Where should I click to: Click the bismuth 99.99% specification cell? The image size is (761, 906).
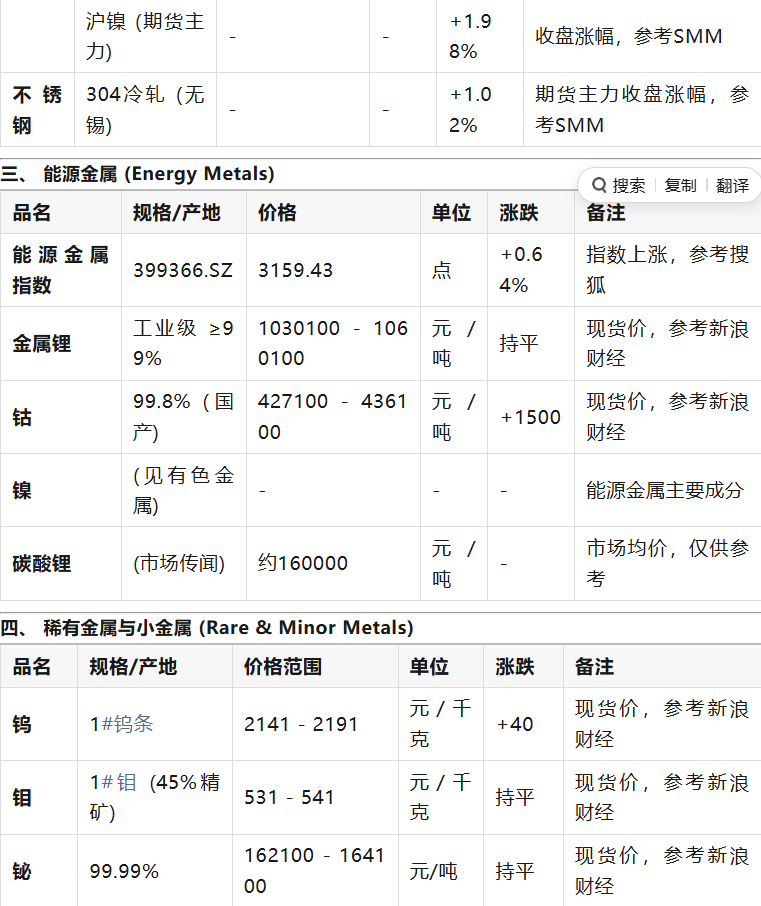point(124,871)
